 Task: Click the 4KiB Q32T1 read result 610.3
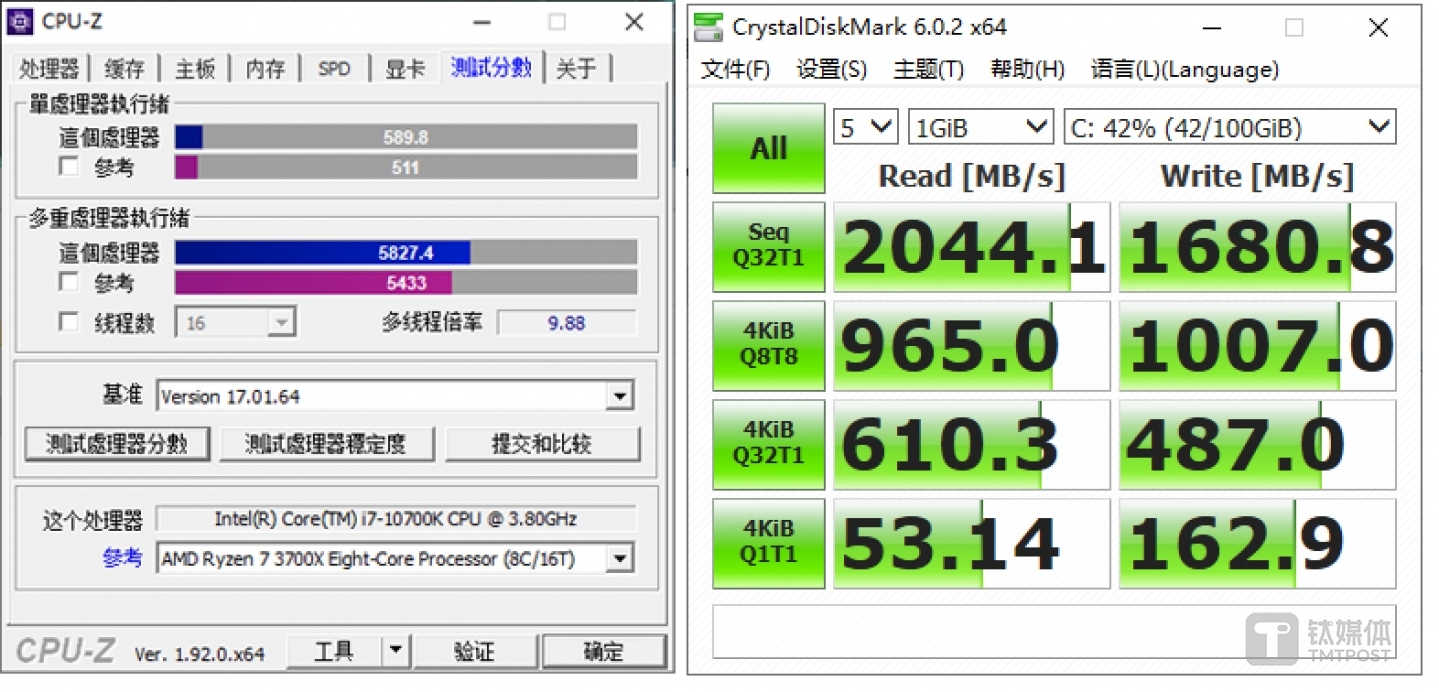tap(972, 444)
